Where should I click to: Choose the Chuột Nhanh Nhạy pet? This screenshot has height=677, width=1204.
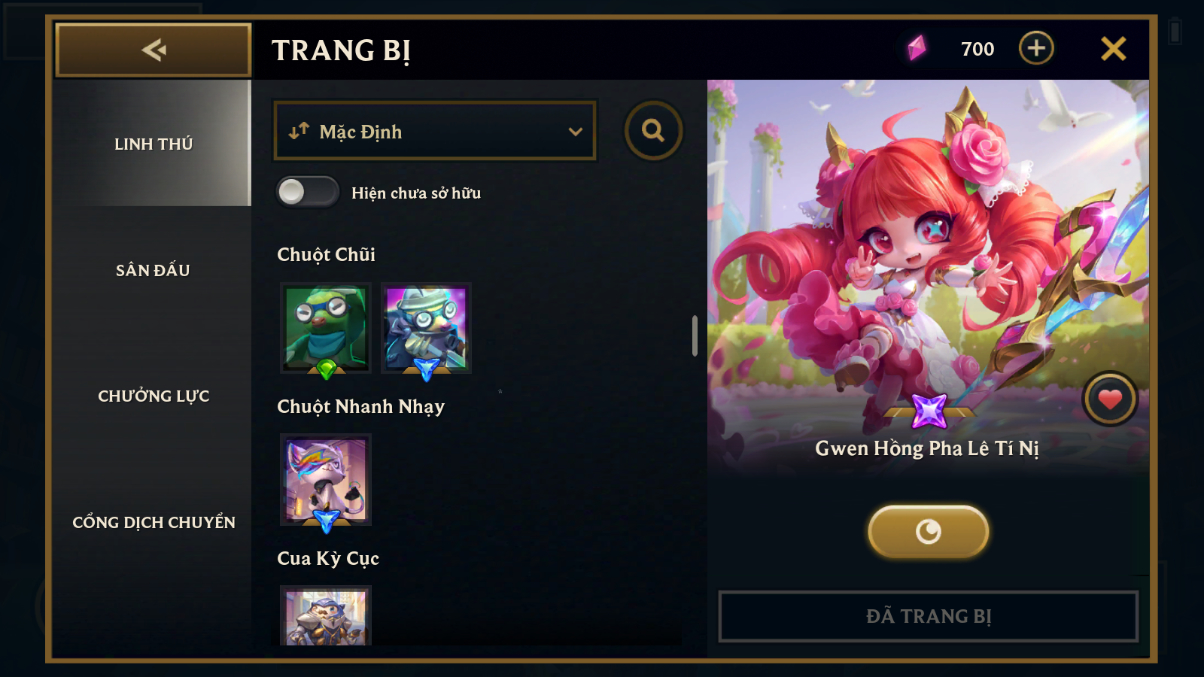pyautogui.click(x=326, y=480)
